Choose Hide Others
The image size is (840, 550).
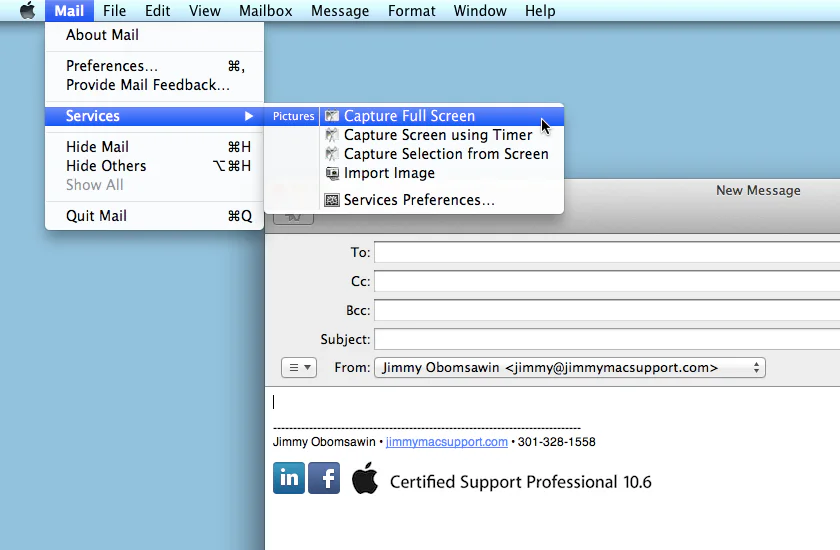point(154,166)
